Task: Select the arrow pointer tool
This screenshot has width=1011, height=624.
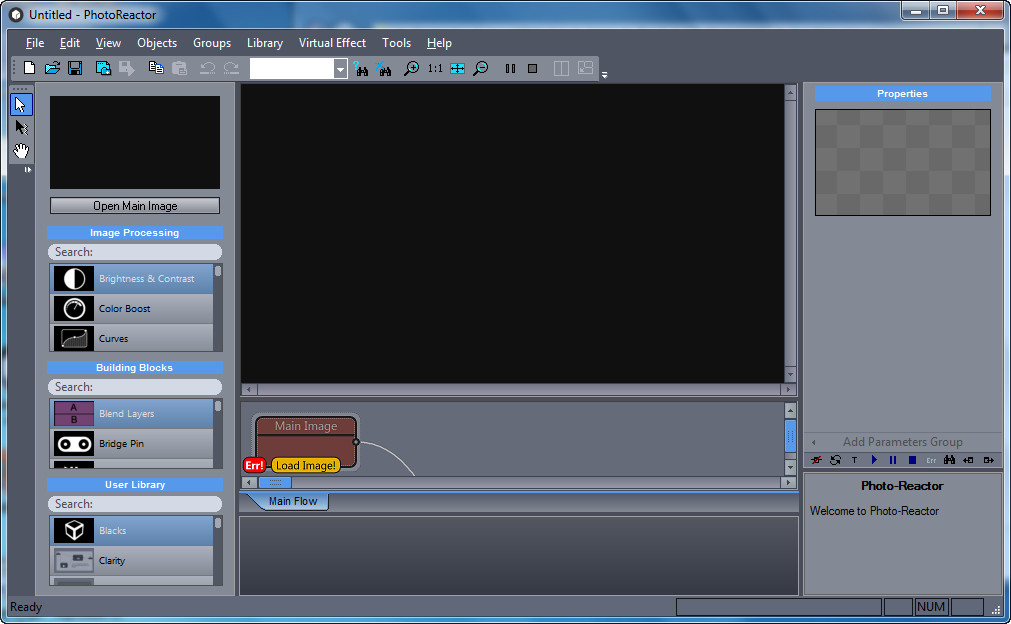Action: click(x=21, y=104)
